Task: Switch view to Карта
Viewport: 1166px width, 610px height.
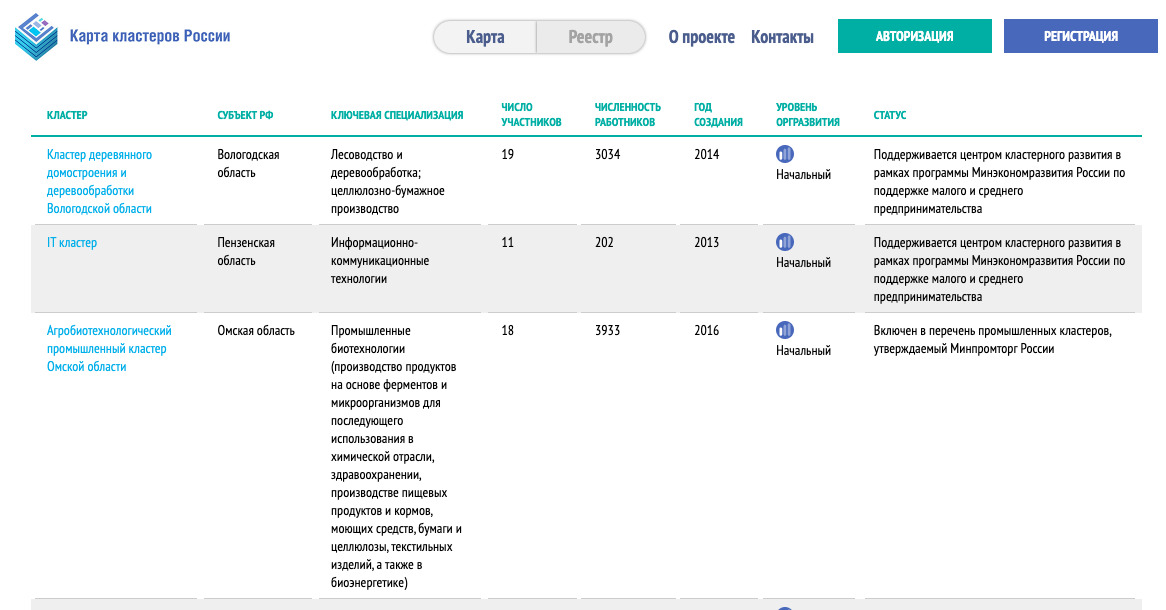Action: [485, 37]
